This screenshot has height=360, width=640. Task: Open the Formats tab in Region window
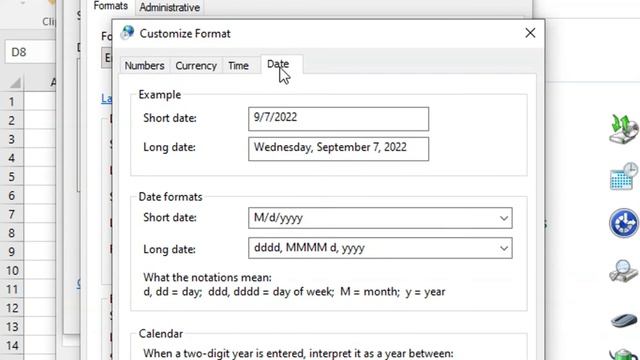[111, 7]
